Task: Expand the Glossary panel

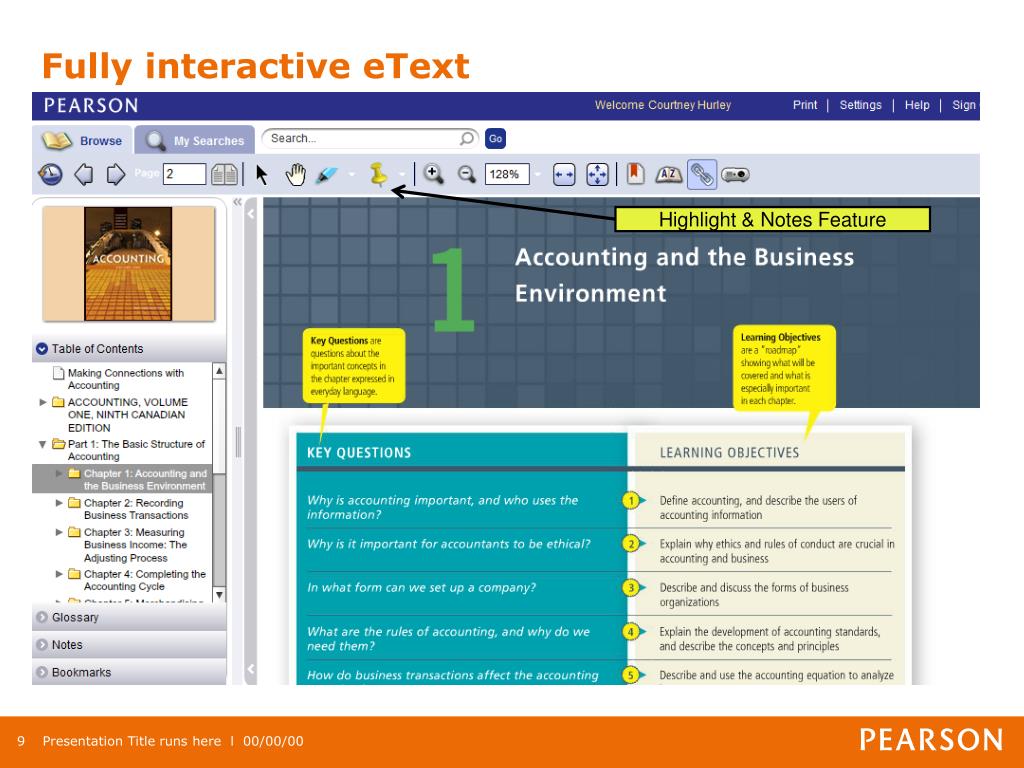Action: (x=129, y=617)
